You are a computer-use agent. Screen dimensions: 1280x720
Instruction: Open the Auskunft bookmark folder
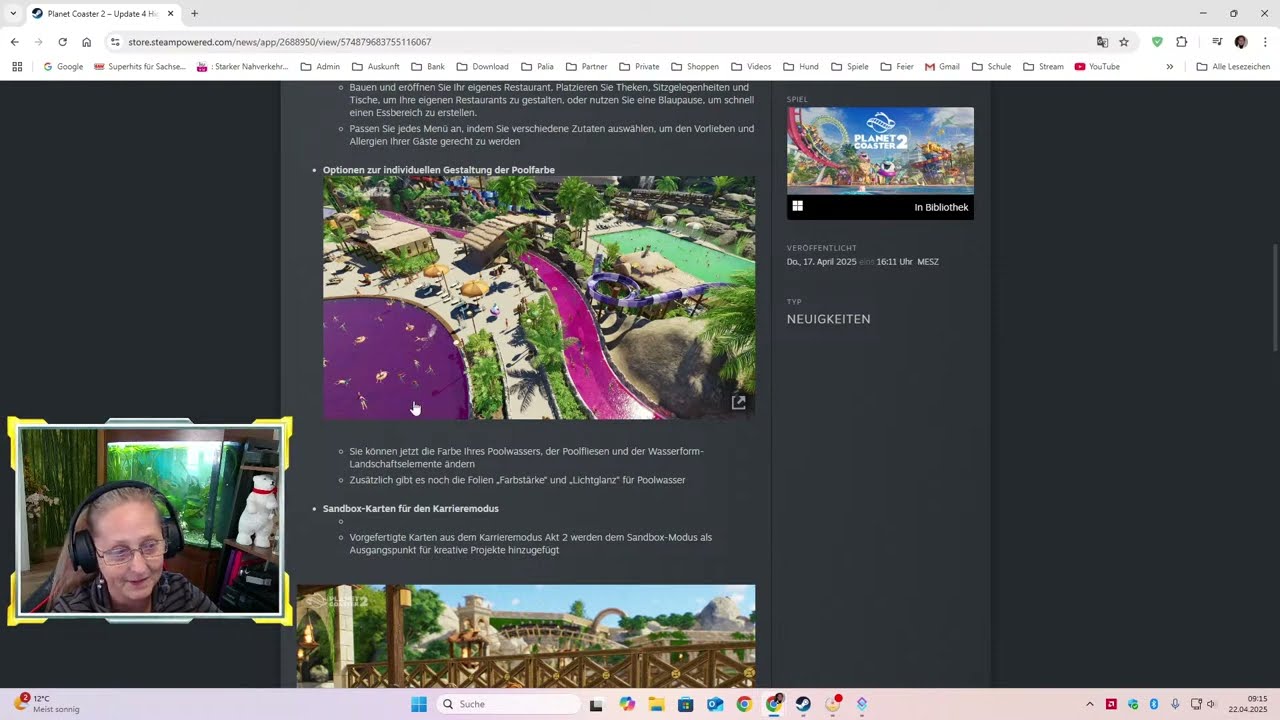376,67
